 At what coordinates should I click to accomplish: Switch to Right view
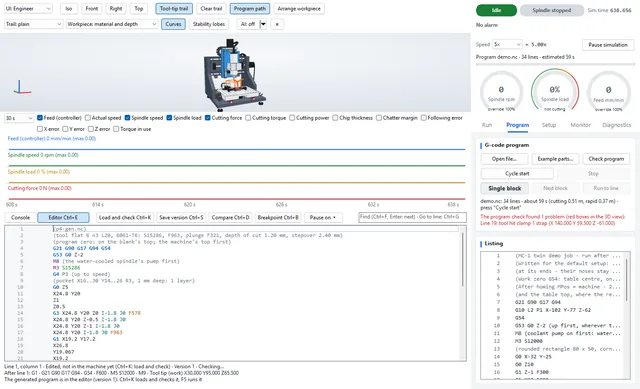click(116, 9)
